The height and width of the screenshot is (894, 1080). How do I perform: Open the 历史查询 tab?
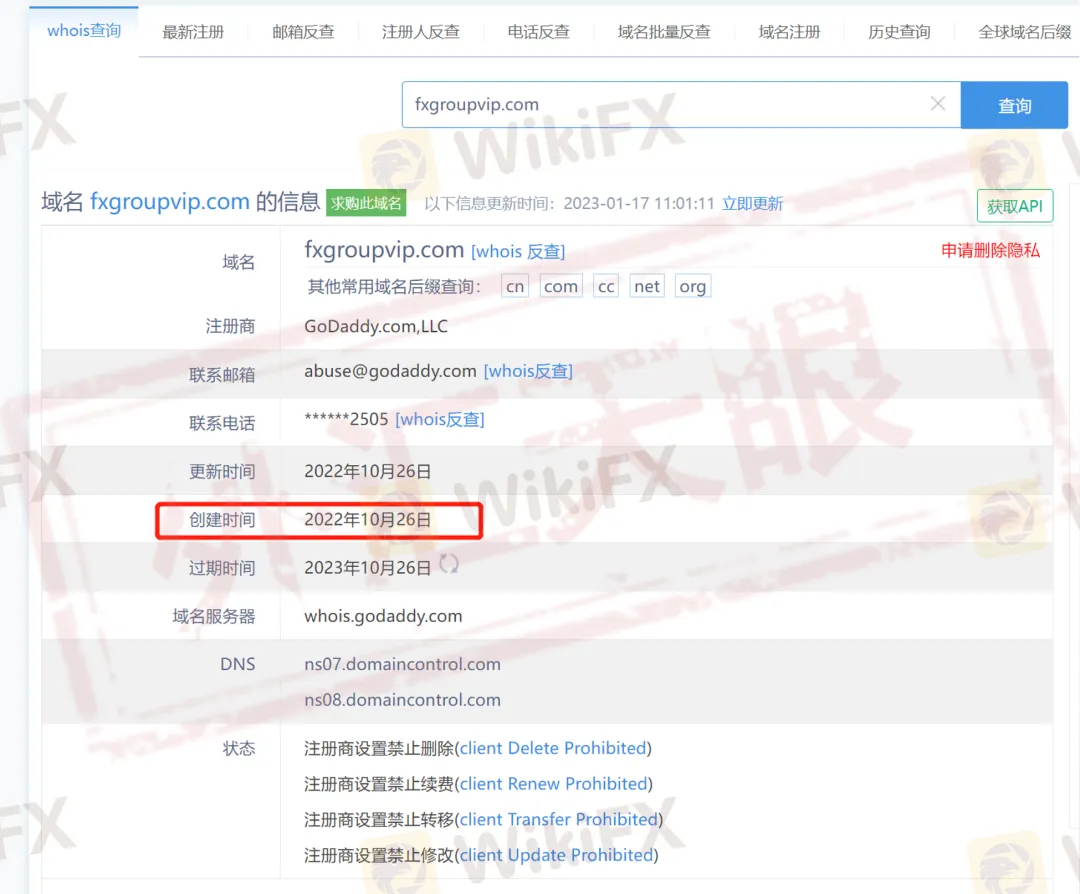point(899,32)
